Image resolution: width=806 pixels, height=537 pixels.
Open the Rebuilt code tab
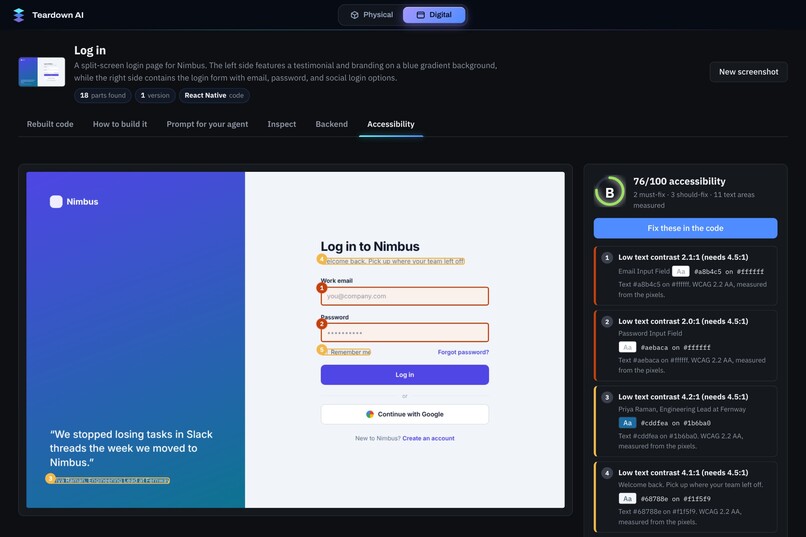click(x=50, y=124)
